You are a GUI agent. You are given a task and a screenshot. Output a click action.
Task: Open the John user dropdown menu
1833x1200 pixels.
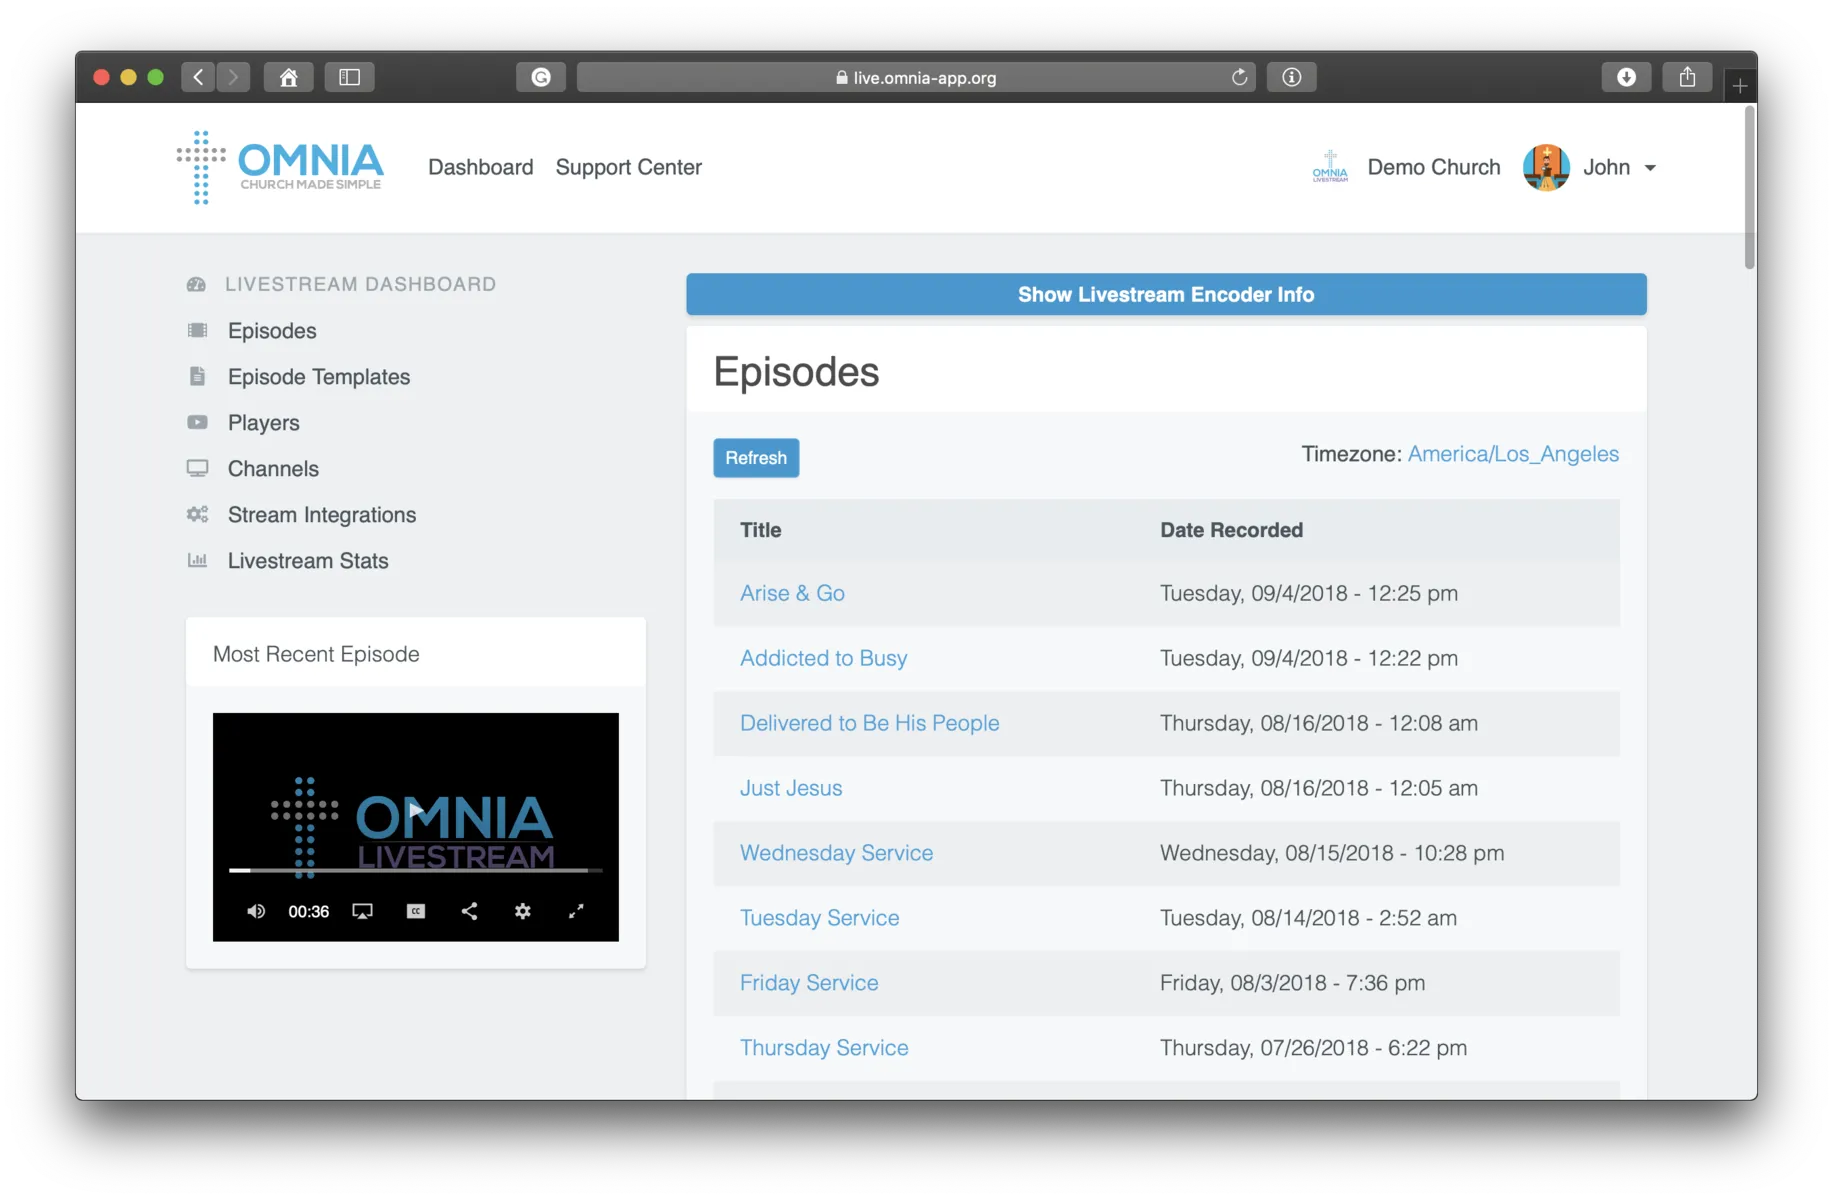point(1619,167)
